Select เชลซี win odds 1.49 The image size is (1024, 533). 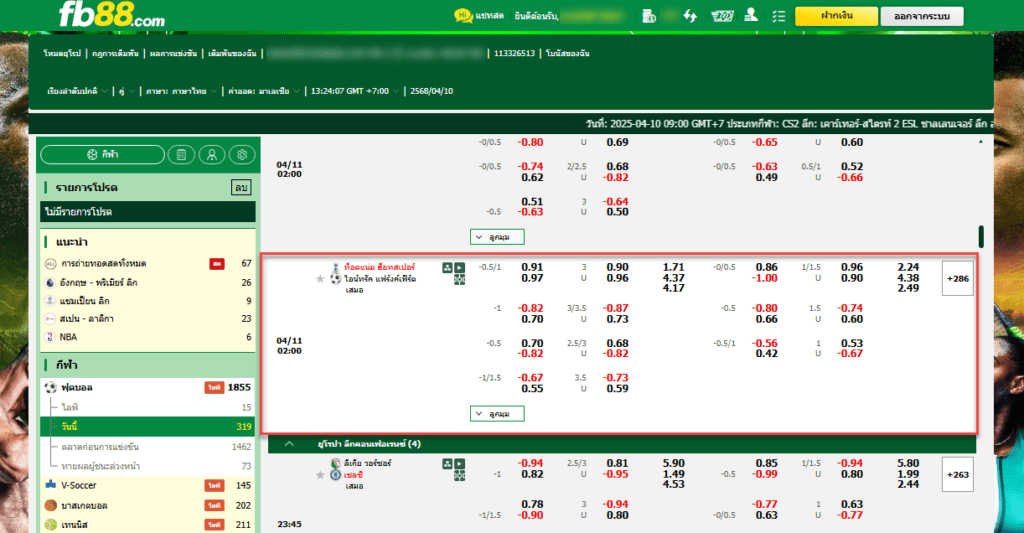673,474
